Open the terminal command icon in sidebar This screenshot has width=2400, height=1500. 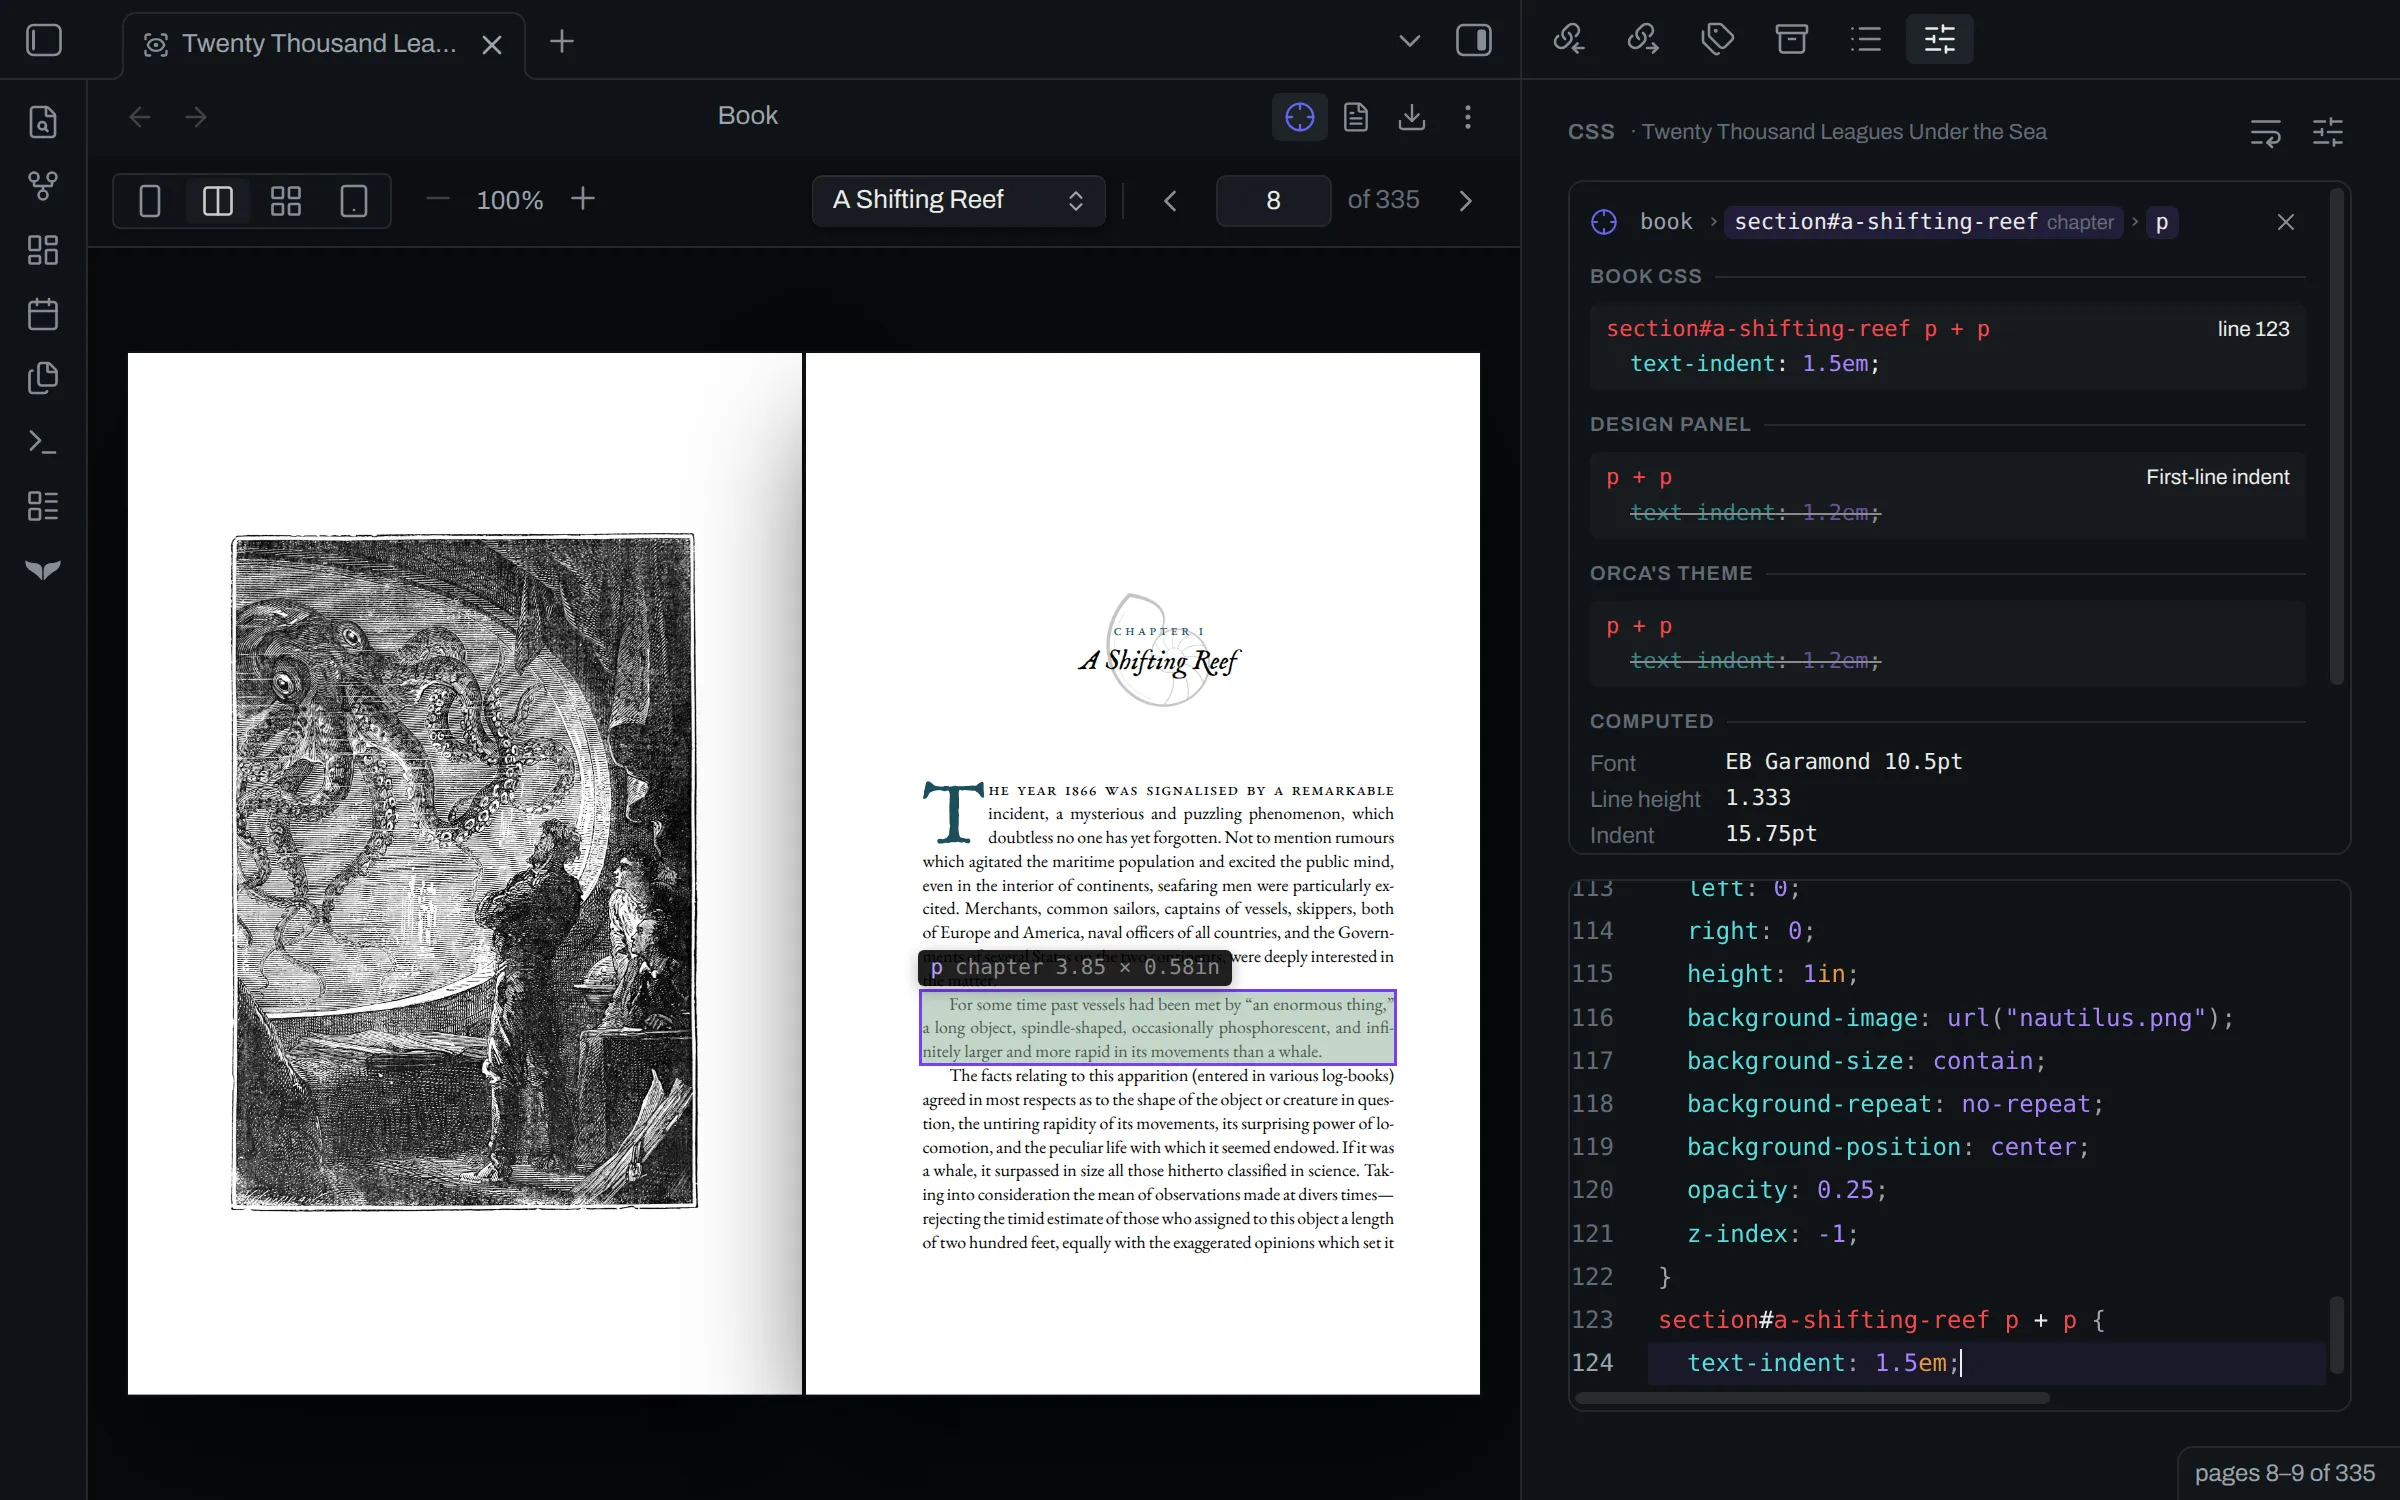point(43,442)
